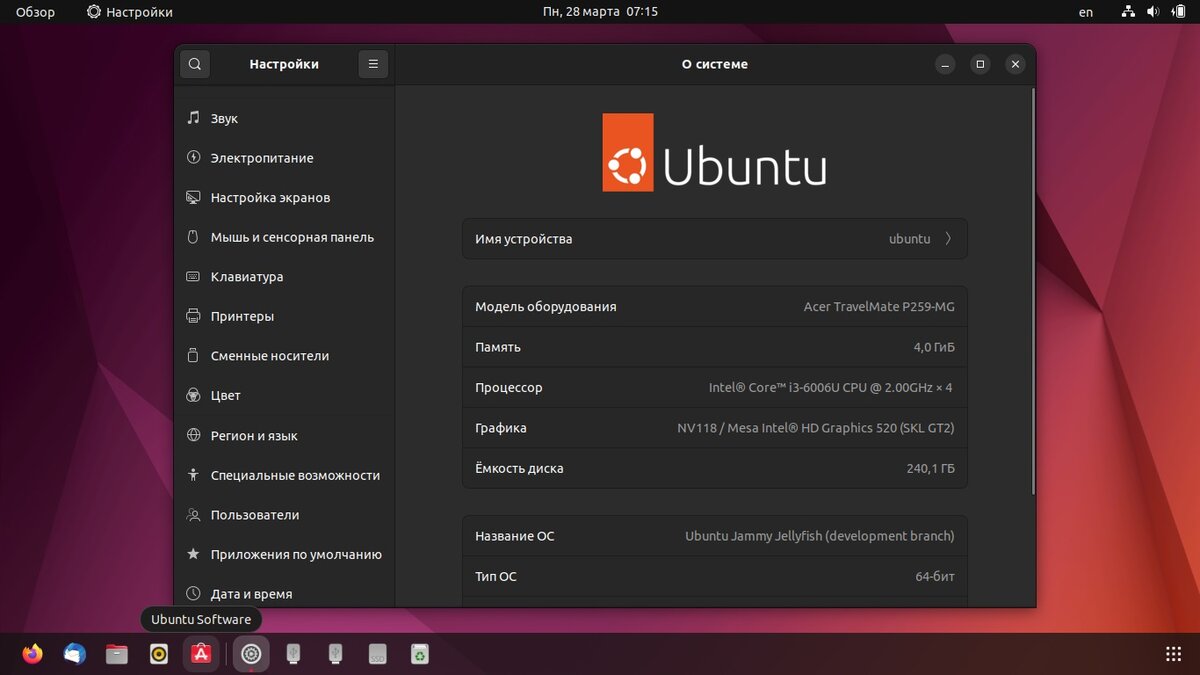The image size is (1200, 675).
Task: Click the 64-бит OS type value
Action: [x=935, y=576]
